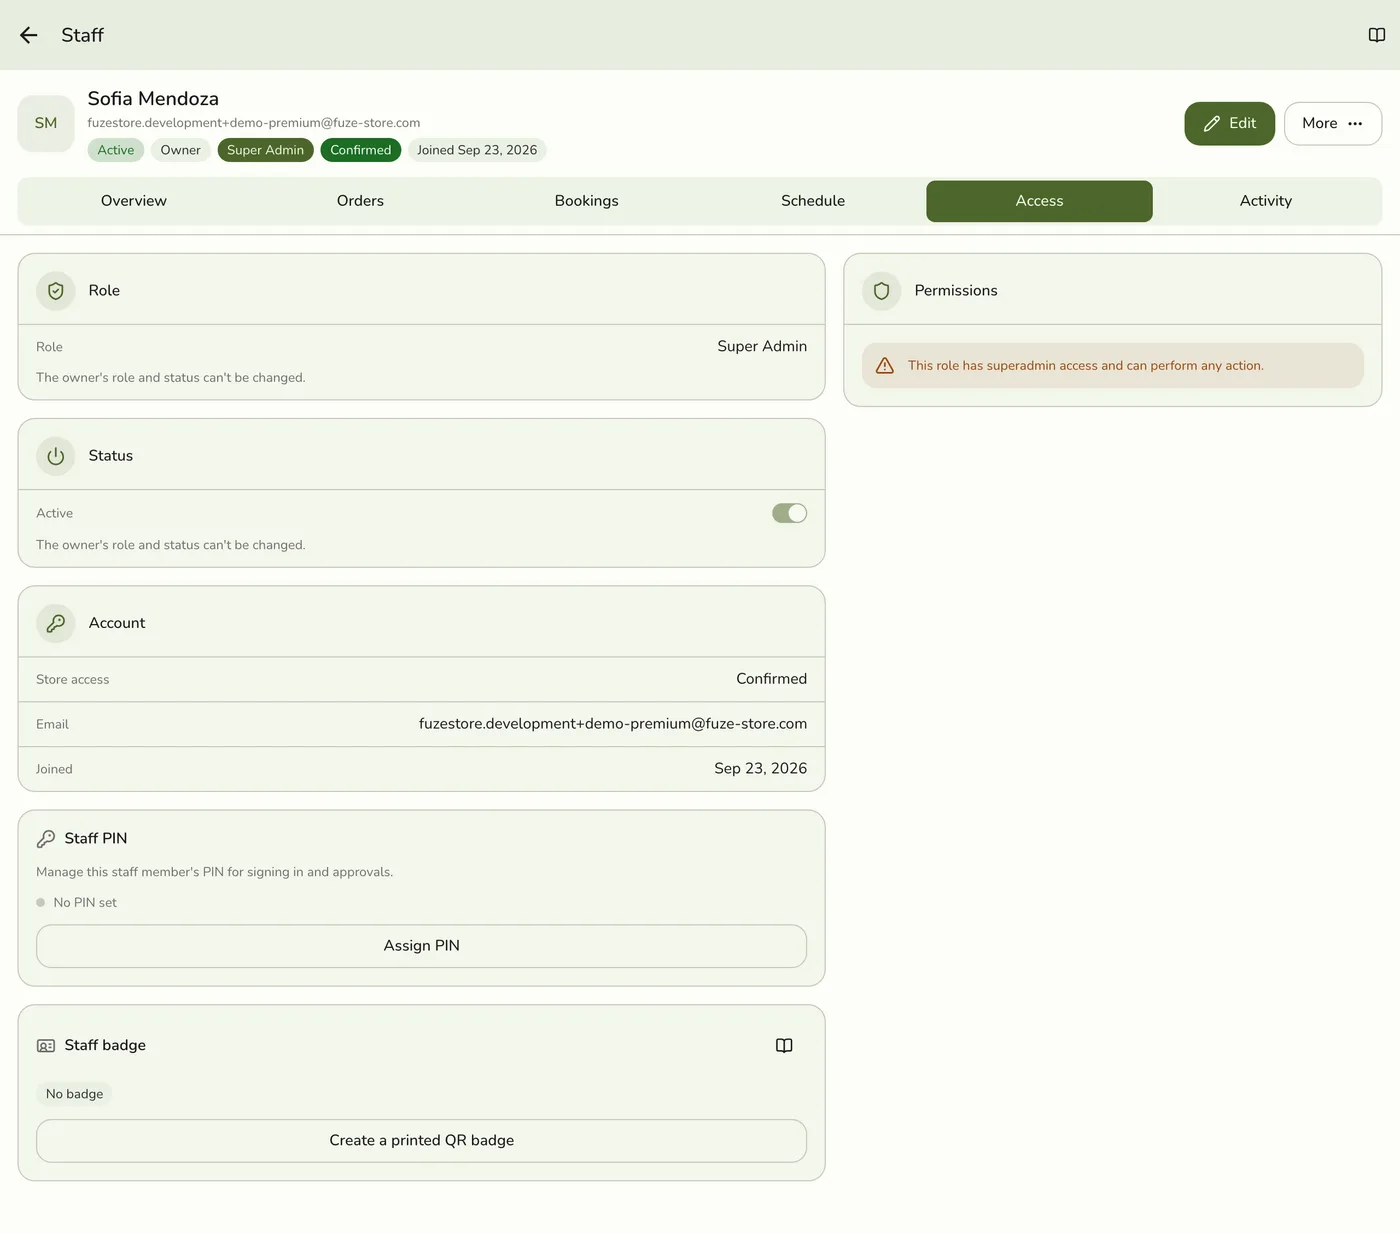Open the Schedule tab
1400x1234 pixels.
813,201
